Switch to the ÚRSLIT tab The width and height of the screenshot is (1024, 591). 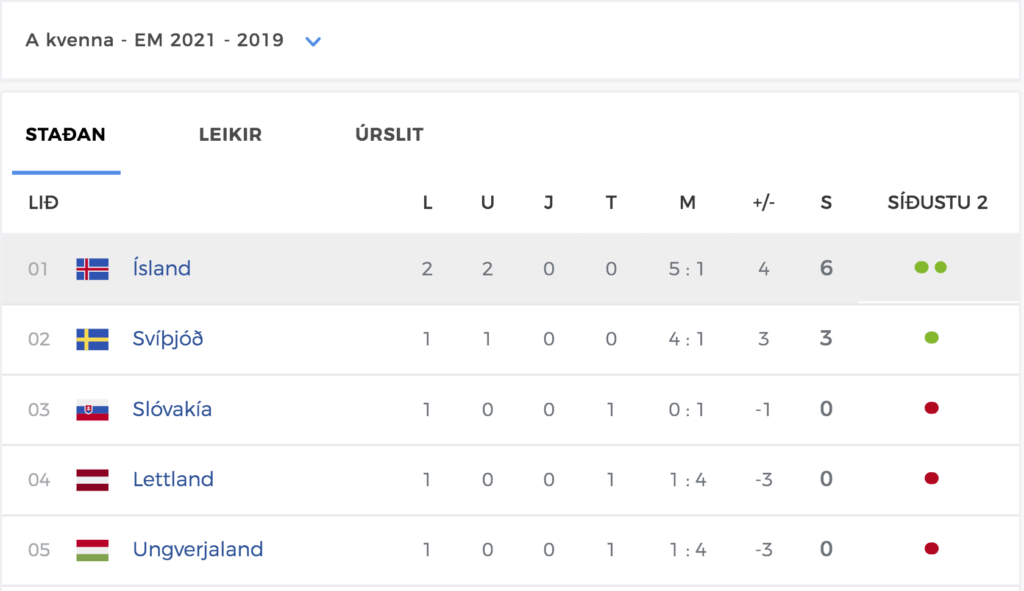point(389,135)
